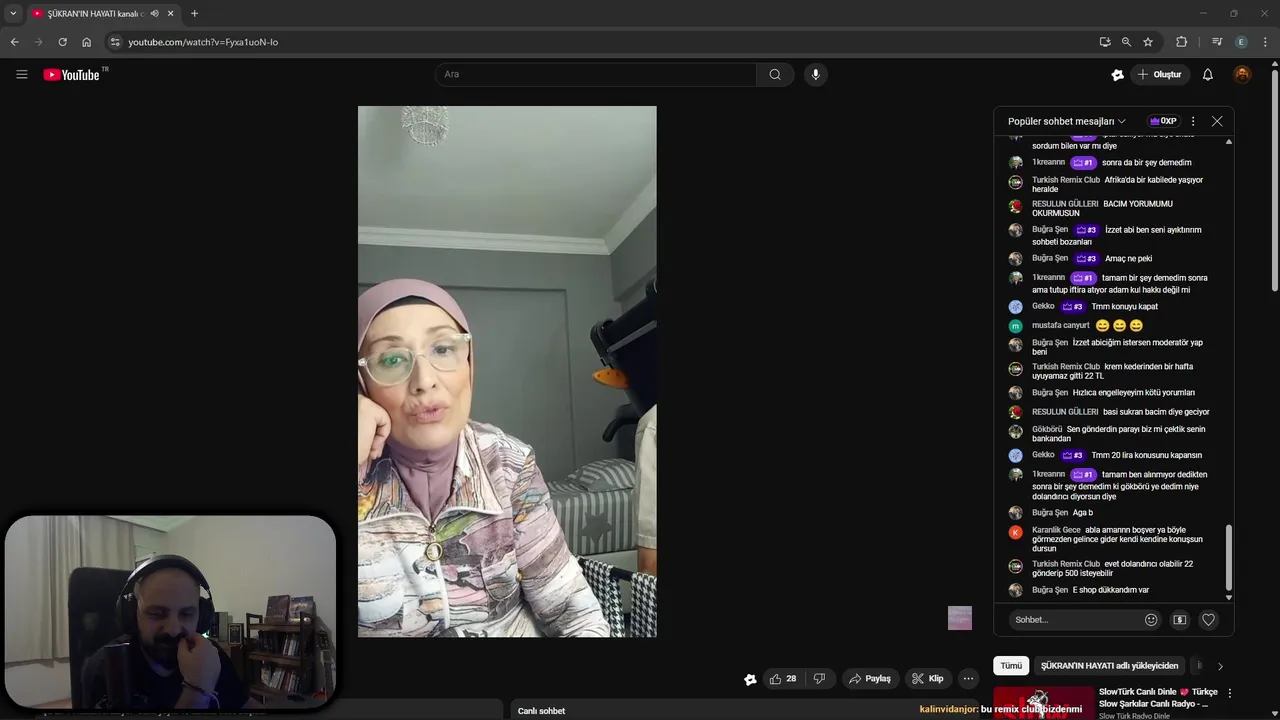The image size is (1280, 720).
Task: Open a new browser tab
Action: tap(194, 13)
